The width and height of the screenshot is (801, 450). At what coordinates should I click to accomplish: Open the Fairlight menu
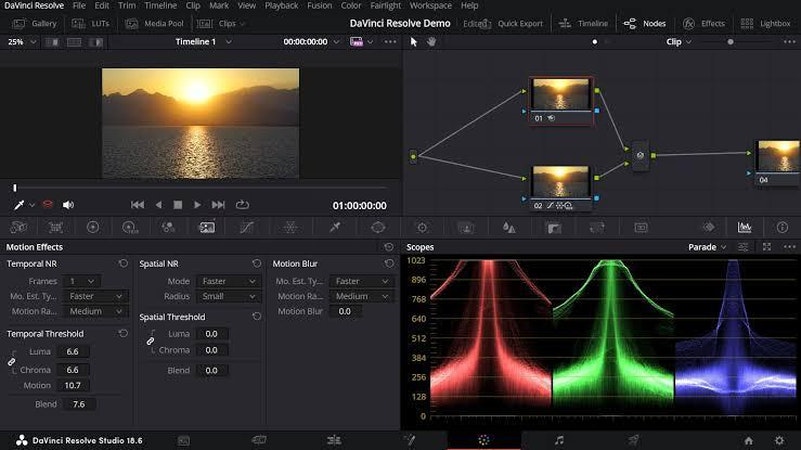pyautogui.click(x=385, y=6)
